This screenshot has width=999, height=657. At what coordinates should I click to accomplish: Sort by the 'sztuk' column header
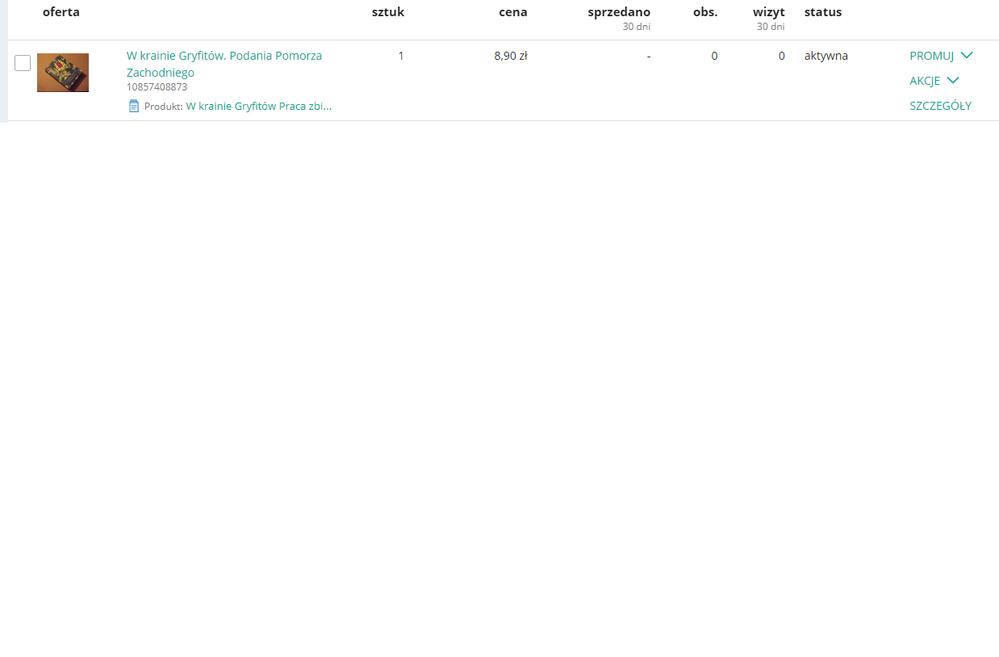[388, 12]
